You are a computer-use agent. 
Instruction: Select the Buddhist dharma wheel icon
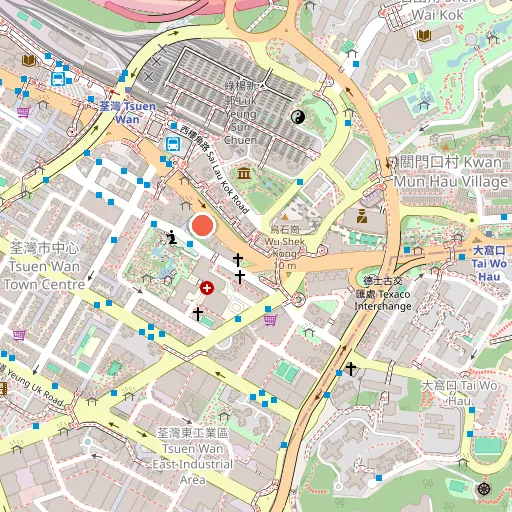click(x=483, y=489)
